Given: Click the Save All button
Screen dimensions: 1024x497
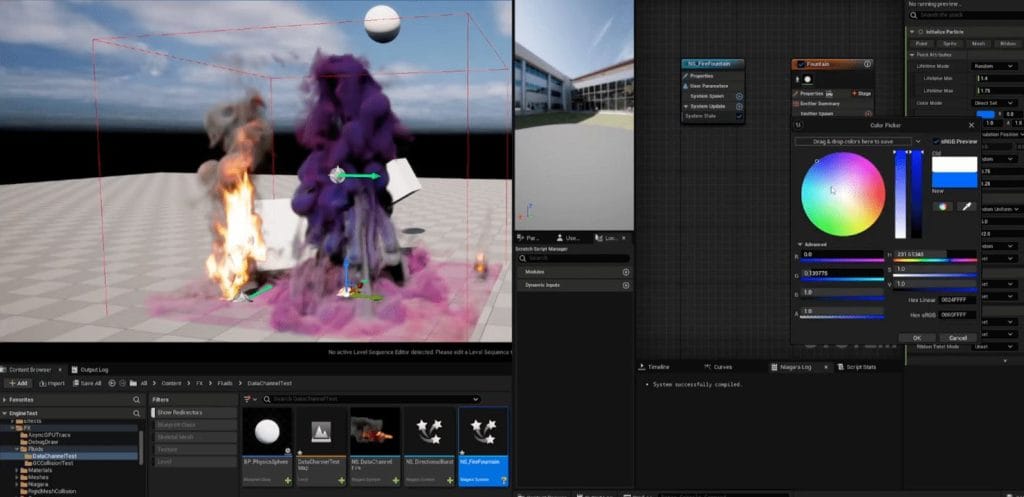Looking at the screenshot, I should pyautogui.click(x=86, y=383).
